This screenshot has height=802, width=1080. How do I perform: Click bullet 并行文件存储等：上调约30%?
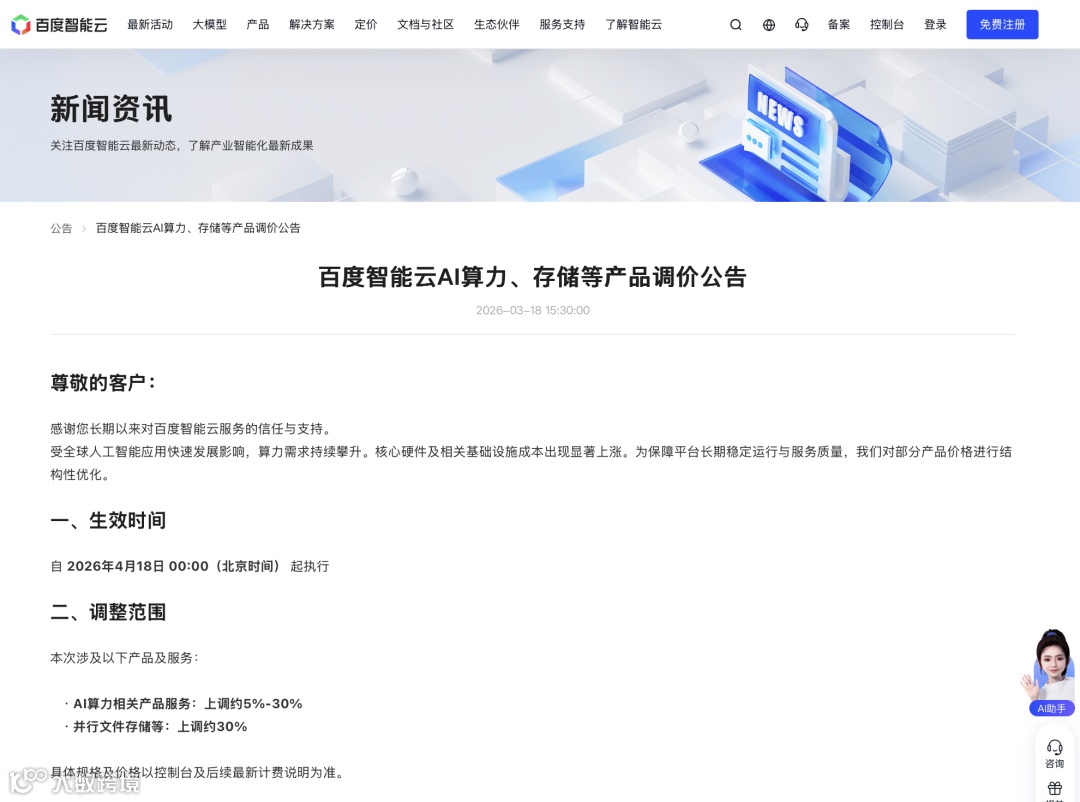point(160,727)
